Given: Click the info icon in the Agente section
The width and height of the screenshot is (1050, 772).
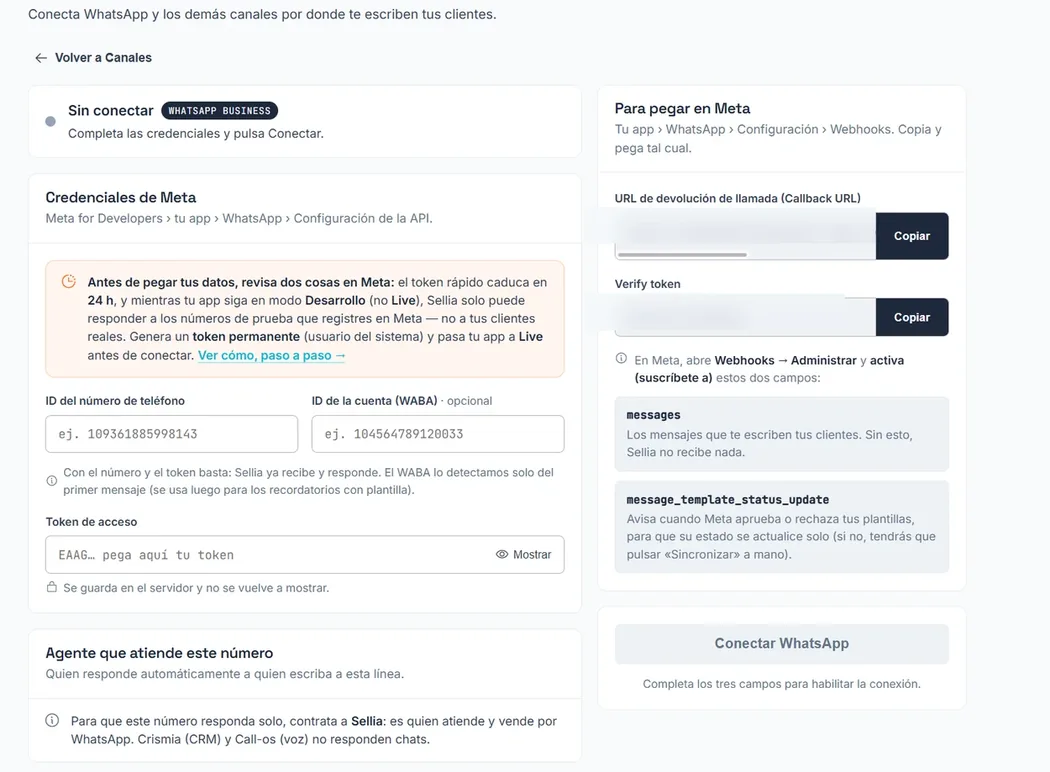Looking at the screenshot, I should coord(52,720).
